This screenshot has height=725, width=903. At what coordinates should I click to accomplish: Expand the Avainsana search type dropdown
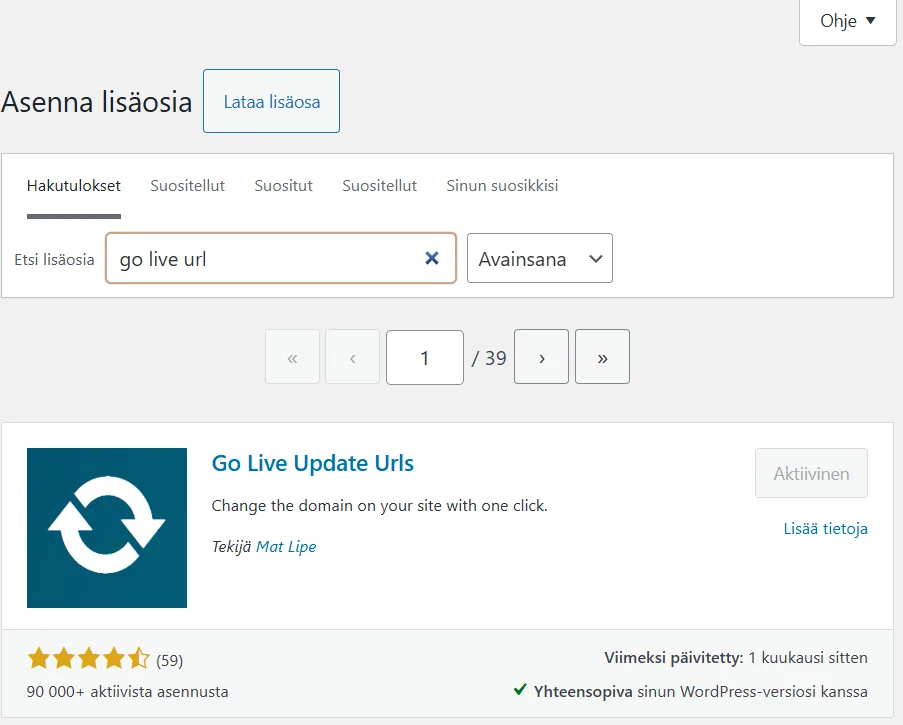click(x=539, y=259)
